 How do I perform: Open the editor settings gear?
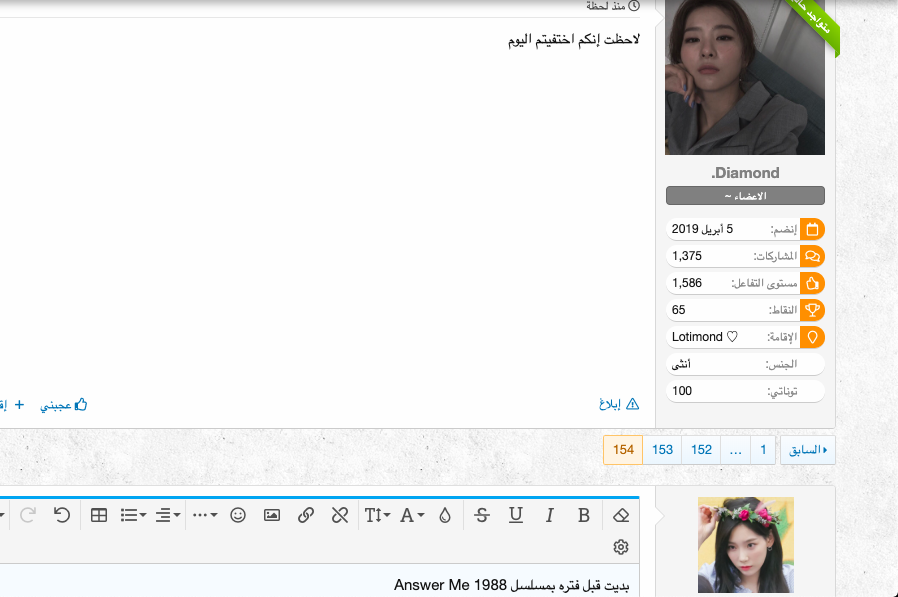[621, 547]
